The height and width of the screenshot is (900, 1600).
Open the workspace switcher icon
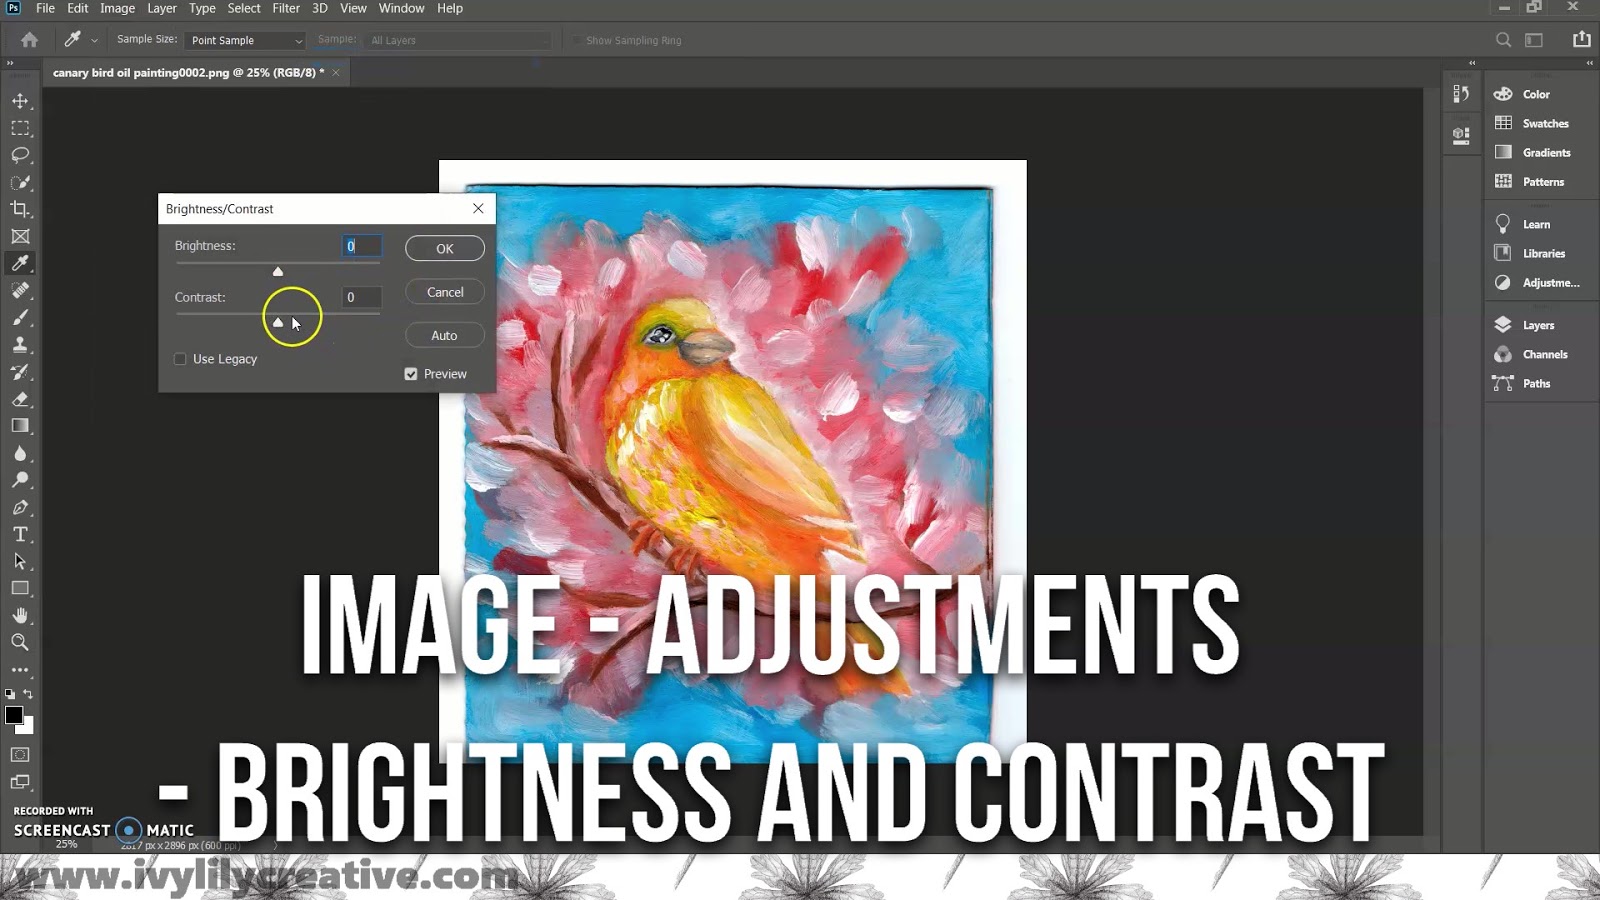tap(1534, 40)
